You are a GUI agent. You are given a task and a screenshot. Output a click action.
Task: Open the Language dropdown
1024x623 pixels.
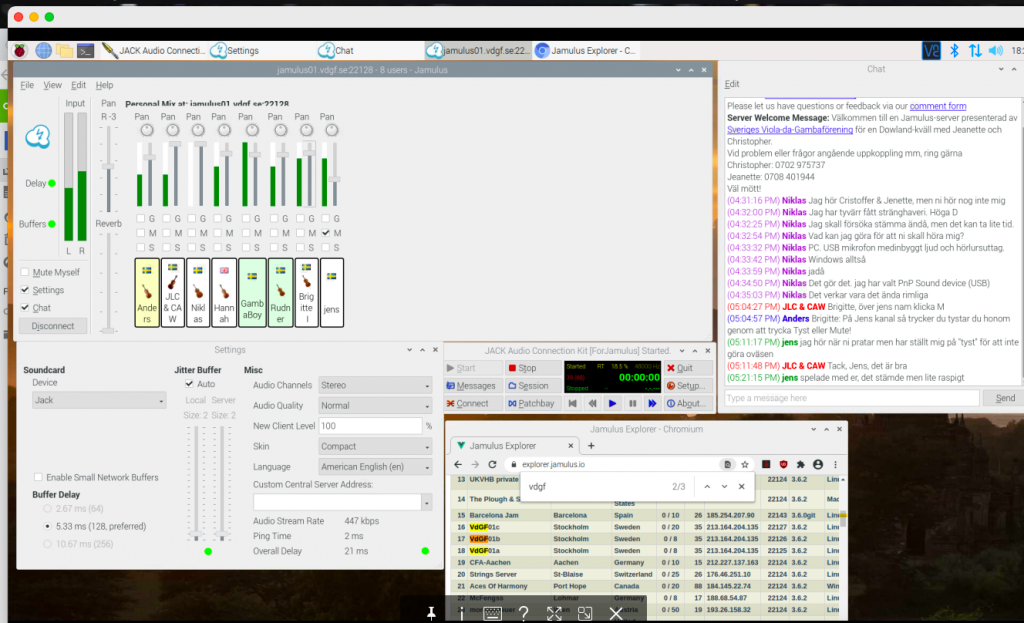tap(375, 467)
